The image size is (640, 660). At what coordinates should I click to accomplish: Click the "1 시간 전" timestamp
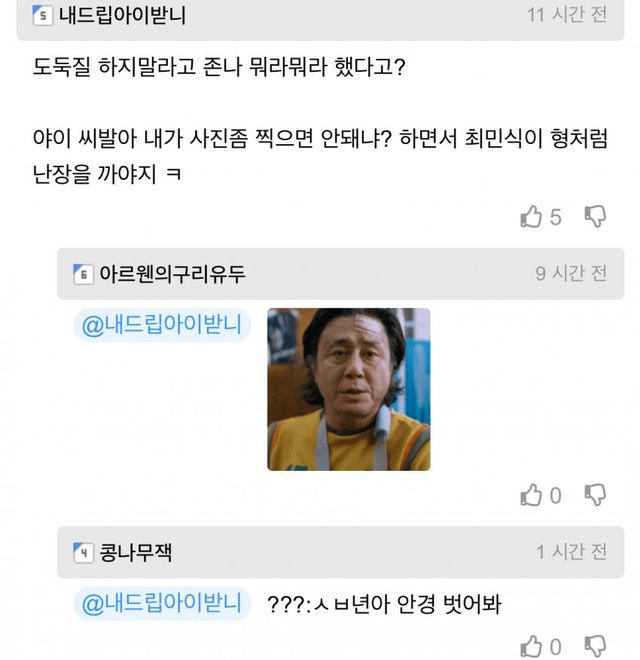click(571, 552)
